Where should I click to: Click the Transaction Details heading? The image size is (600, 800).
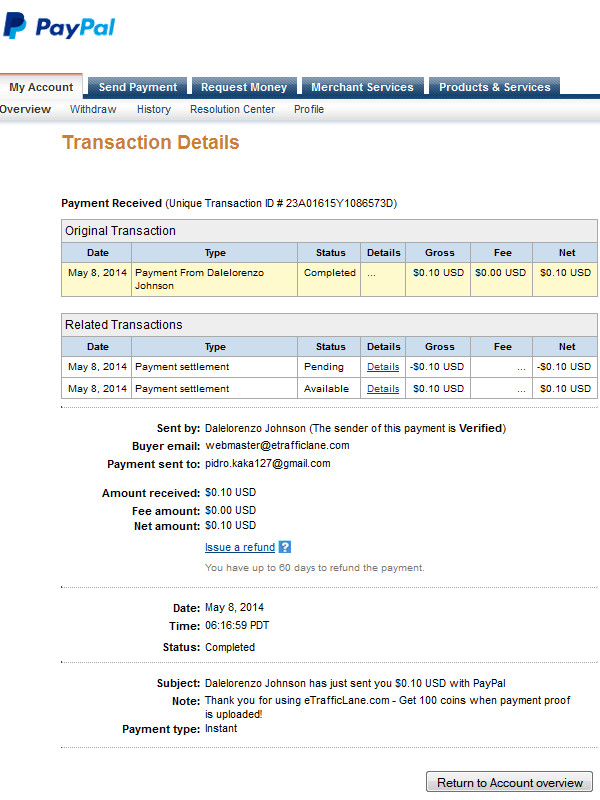tap(151, 142)
